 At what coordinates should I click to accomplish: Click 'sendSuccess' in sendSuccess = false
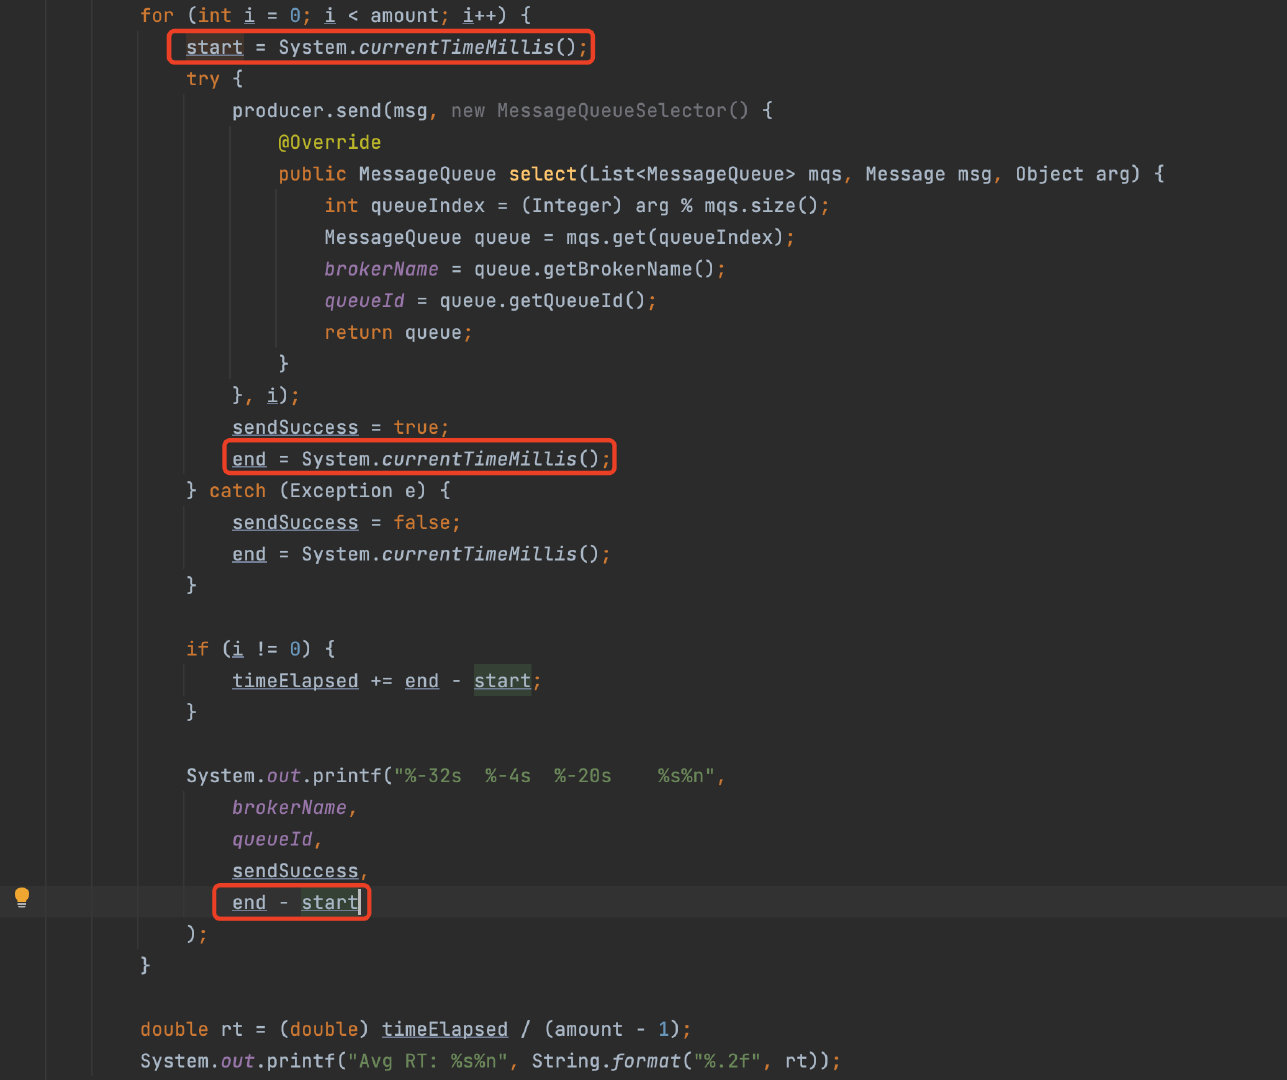[x=295, y=523]
